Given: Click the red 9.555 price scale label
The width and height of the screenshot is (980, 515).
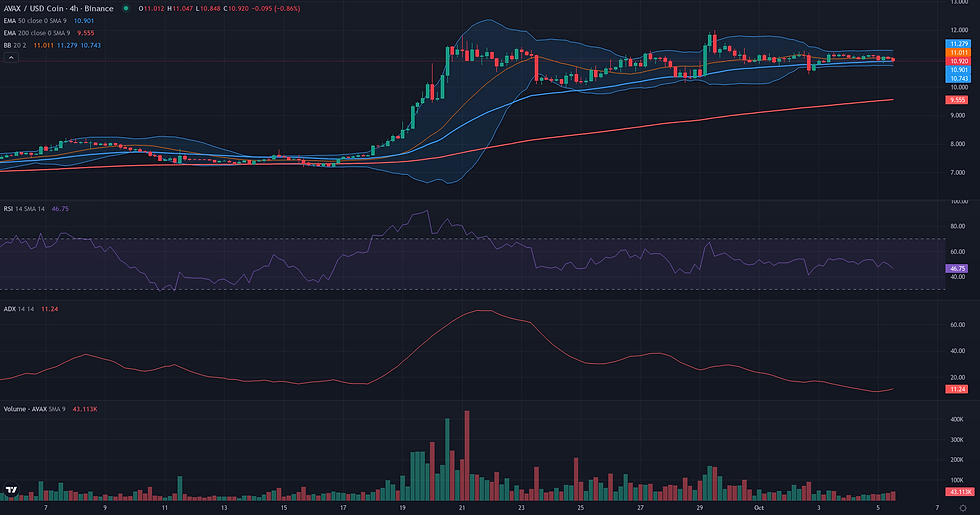Looking at the screenshot, I should click(957, 100).
